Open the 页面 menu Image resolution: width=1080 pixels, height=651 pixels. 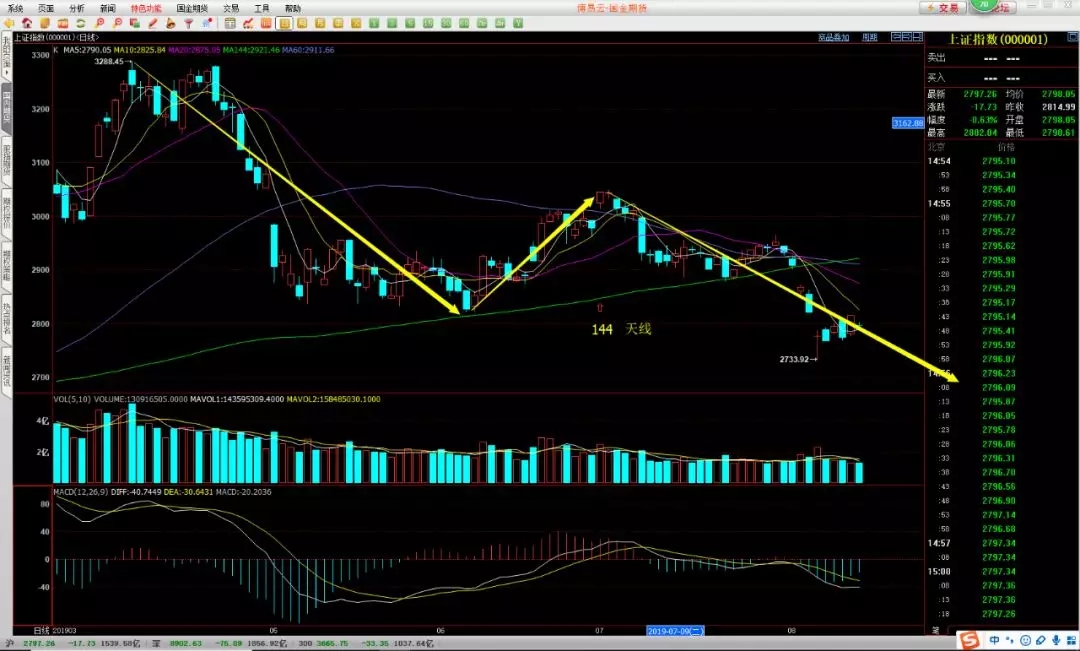click(46, 8)
